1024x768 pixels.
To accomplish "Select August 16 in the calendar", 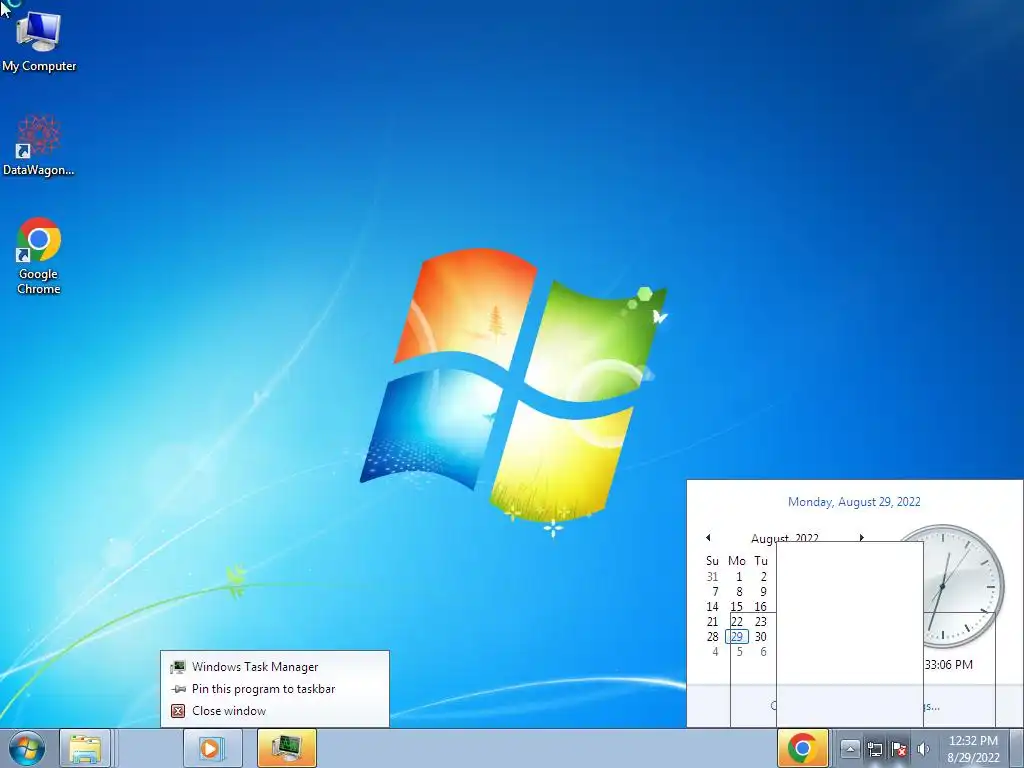I will click(x=761, y=607).
